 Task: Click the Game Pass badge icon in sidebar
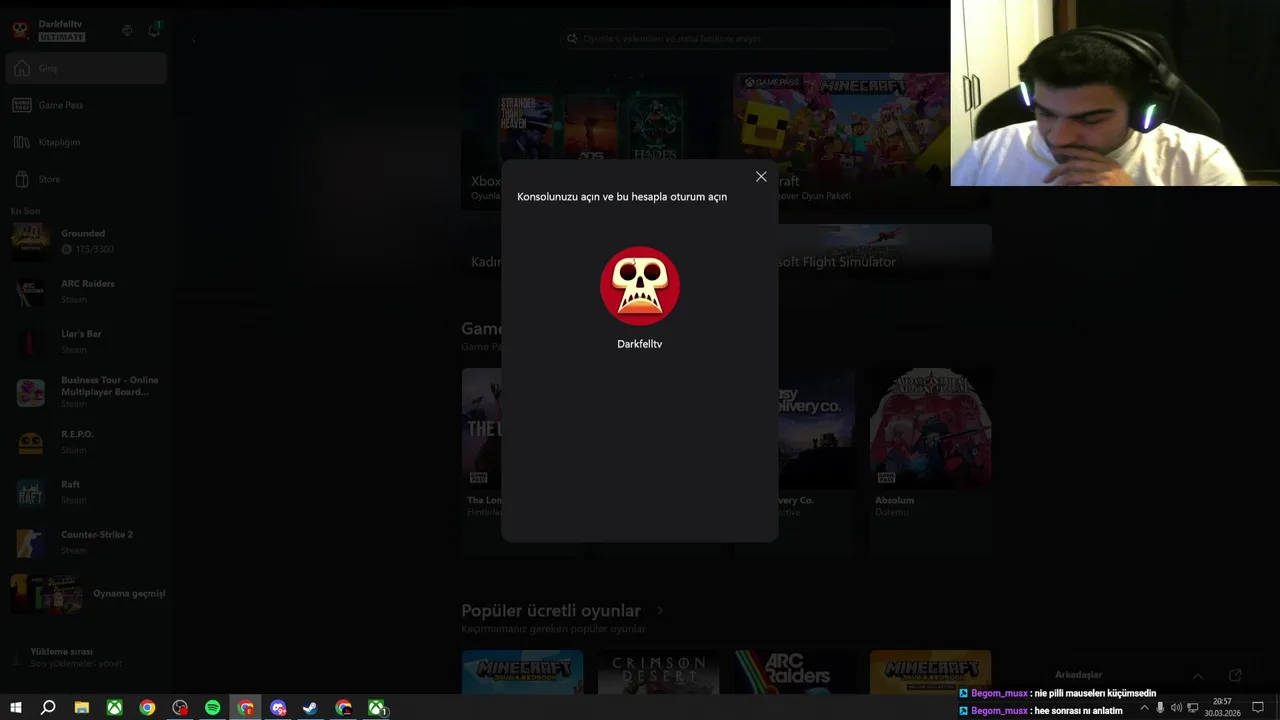(x=22, y=105)
